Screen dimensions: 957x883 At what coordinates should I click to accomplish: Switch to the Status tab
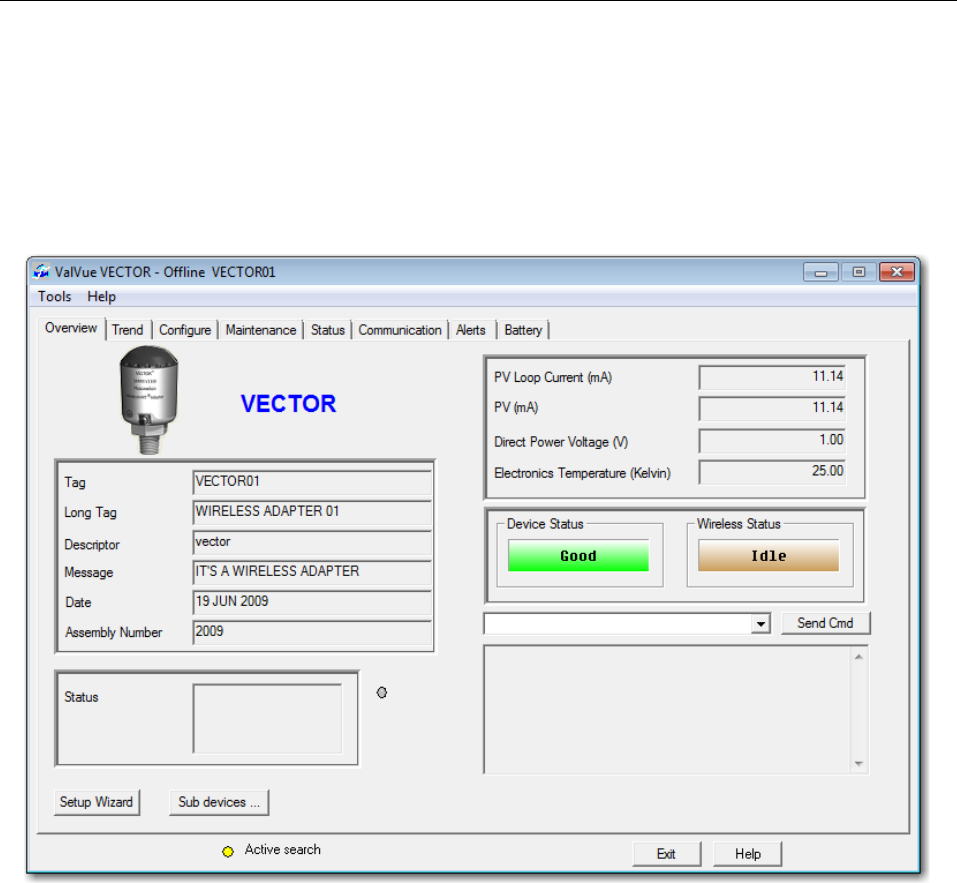328,330
